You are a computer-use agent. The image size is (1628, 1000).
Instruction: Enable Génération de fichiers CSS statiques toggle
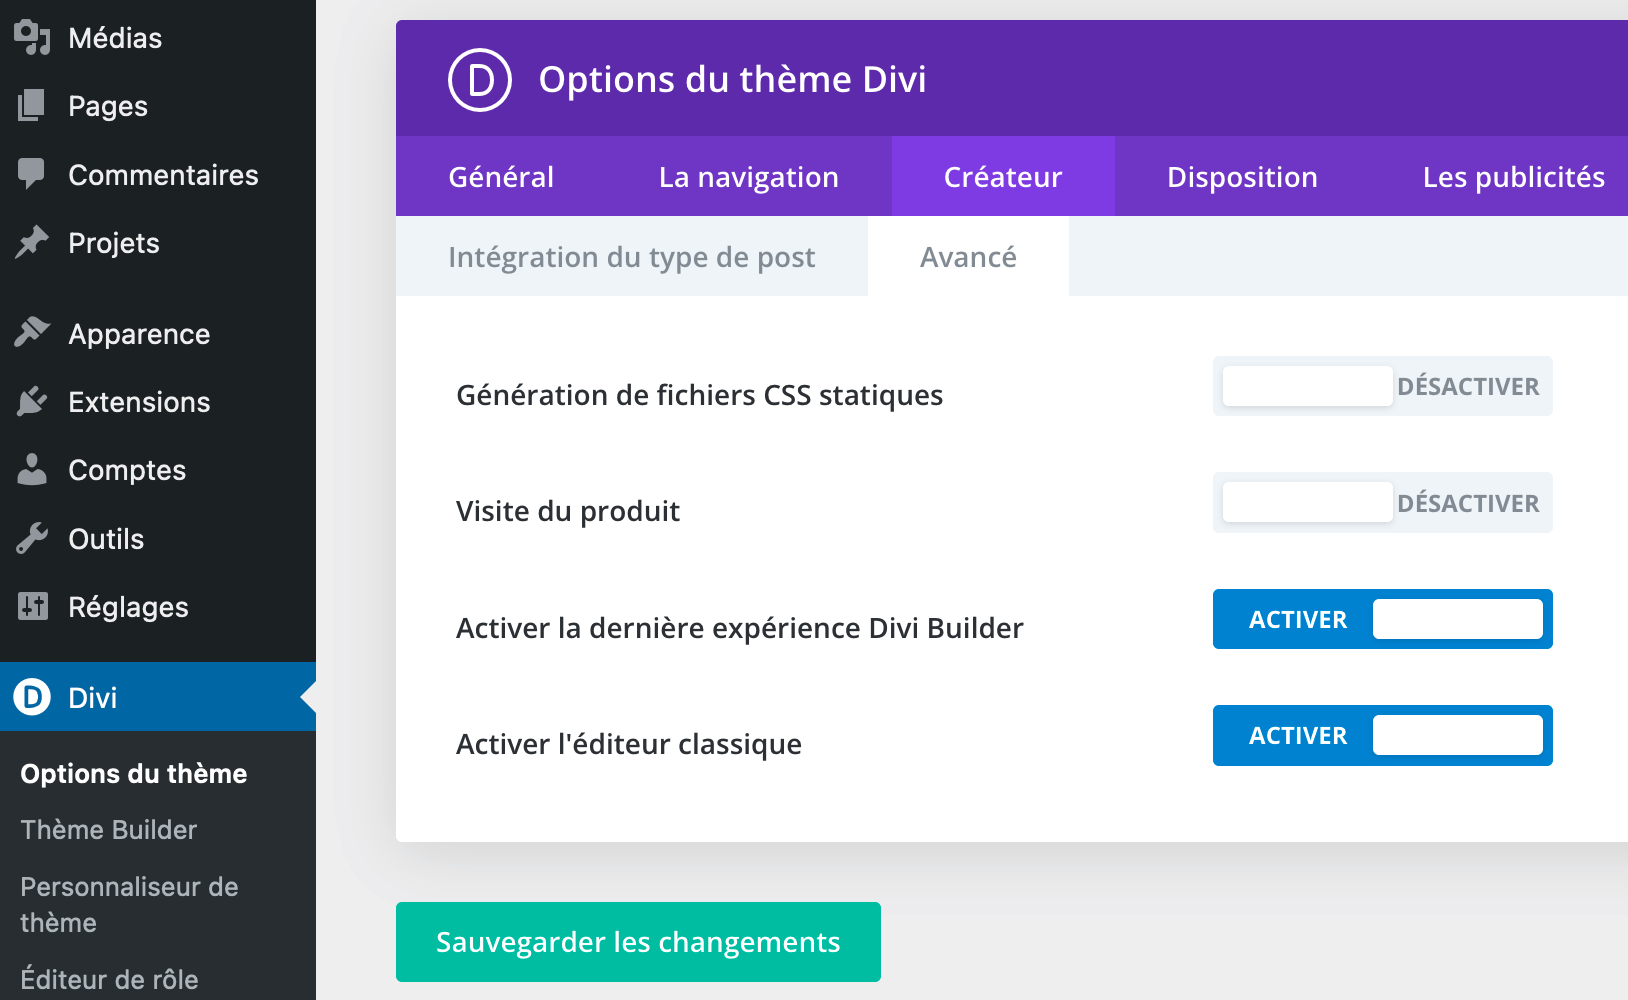pos(1382,386)
